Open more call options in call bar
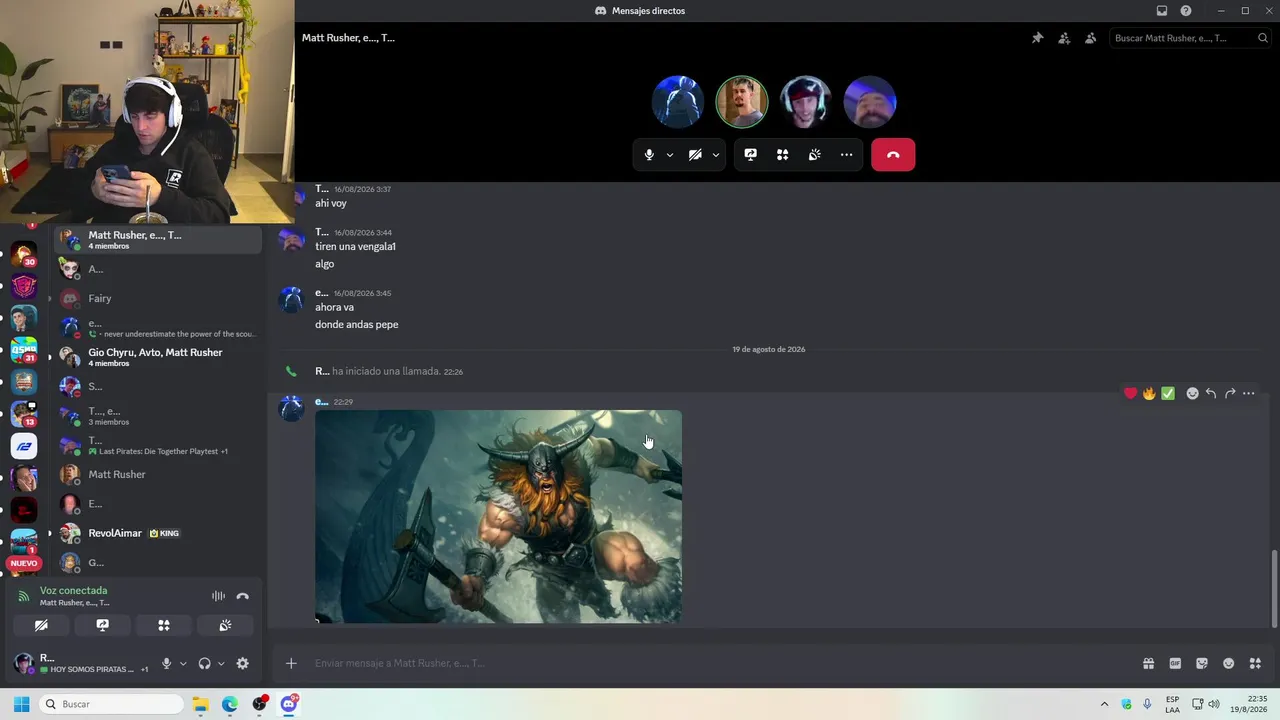1280x720 pixels. coord(846,155)
